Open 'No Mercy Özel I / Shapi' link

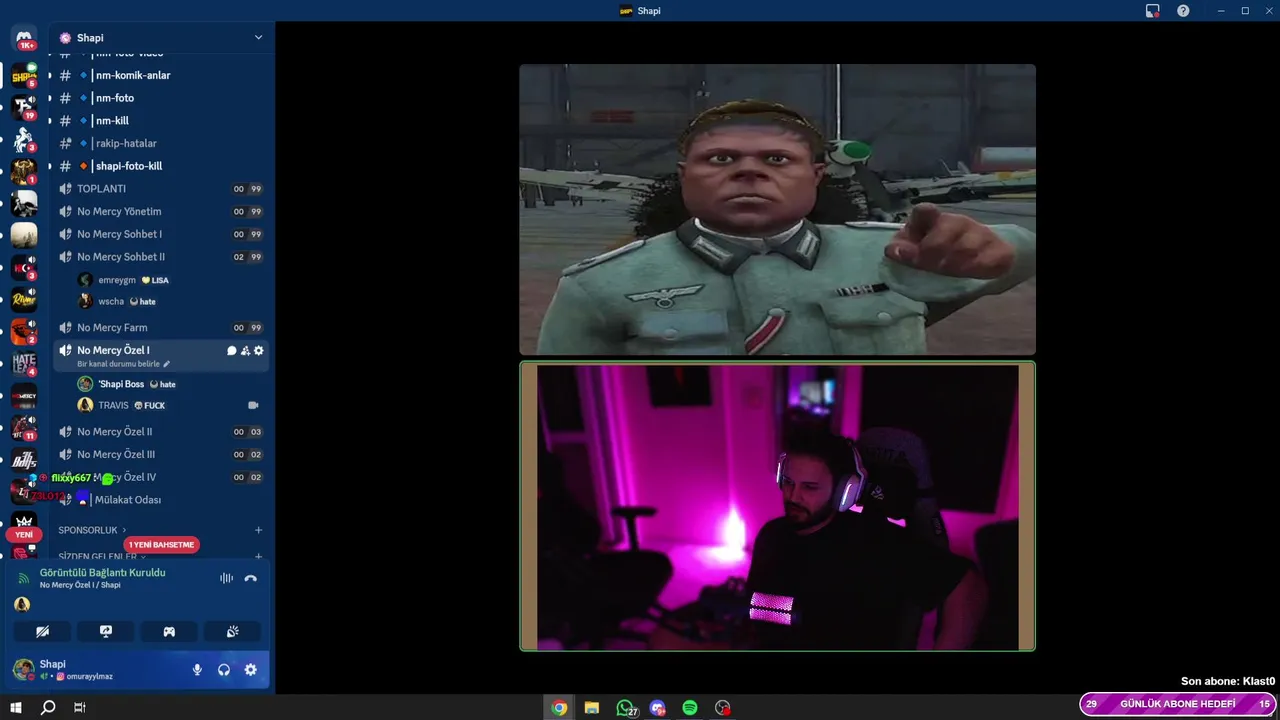coord(80,585)
